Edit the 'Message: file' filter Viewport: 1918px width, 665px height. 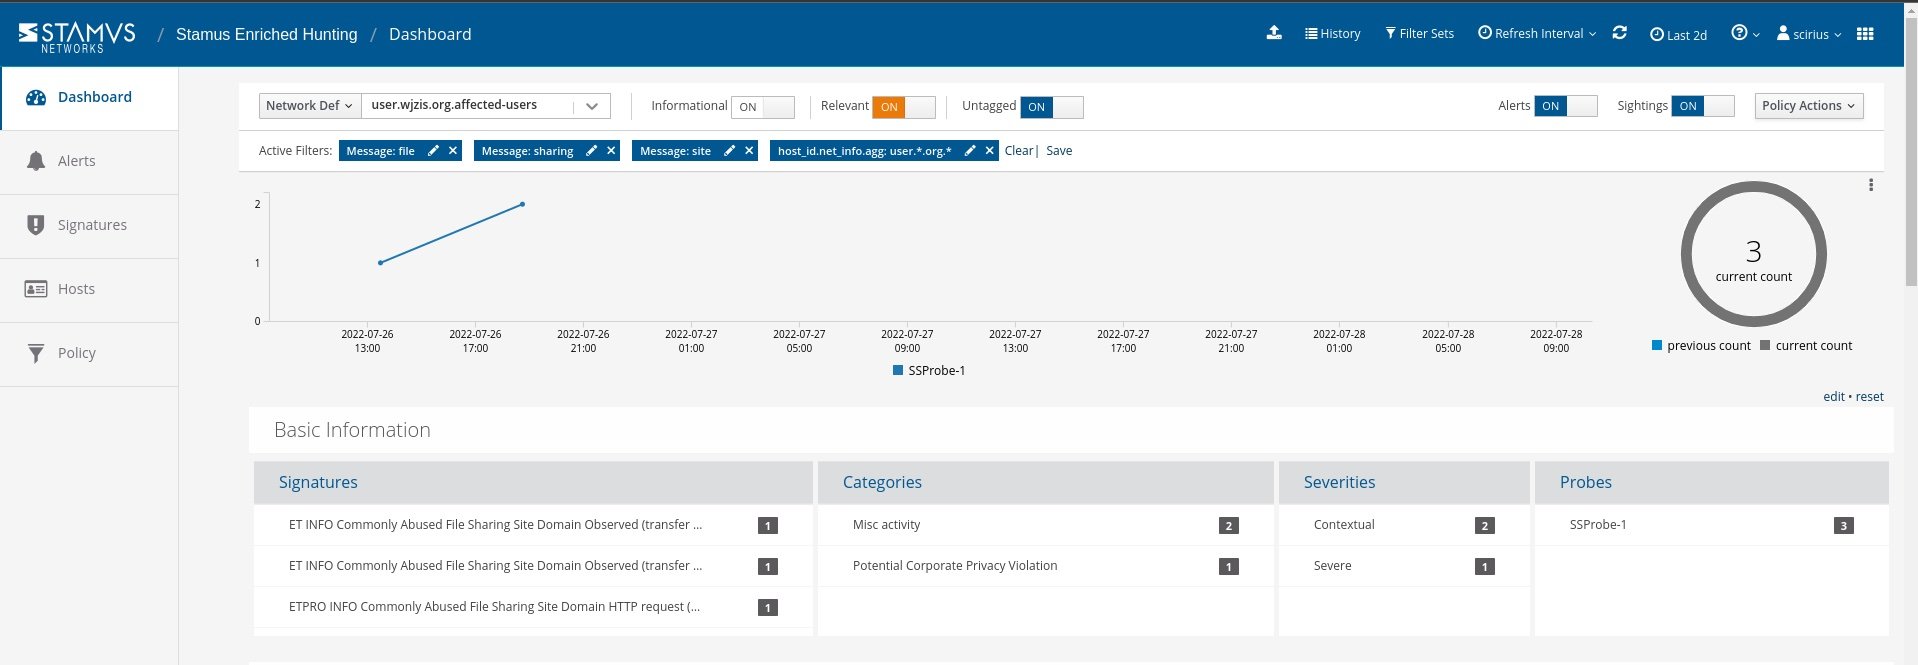pos(433,151)
